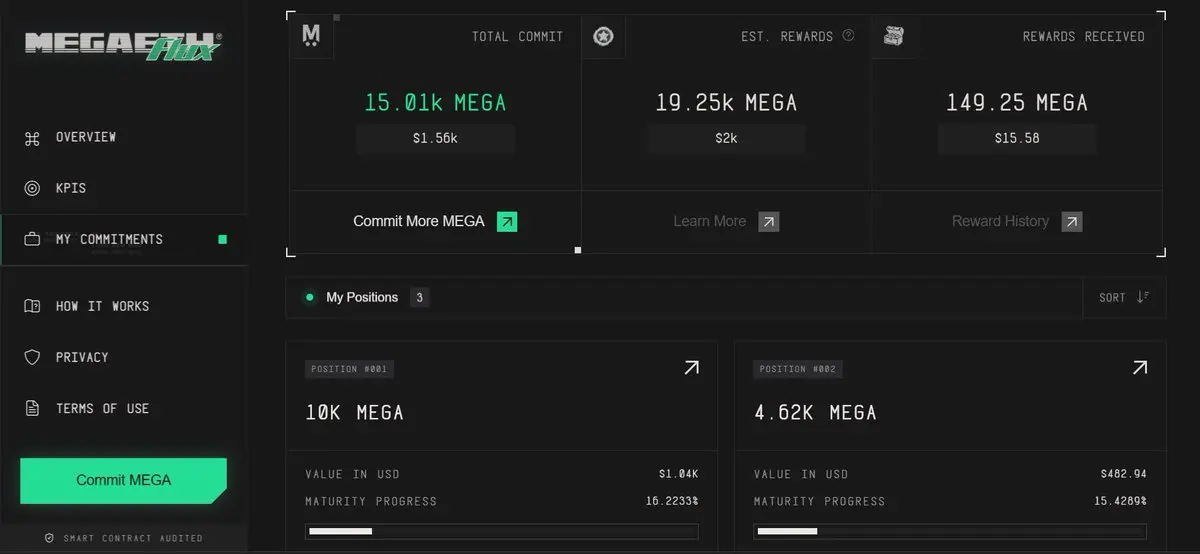
Task: Click arrow icon next to Learn More
Action: click(768, 222)
